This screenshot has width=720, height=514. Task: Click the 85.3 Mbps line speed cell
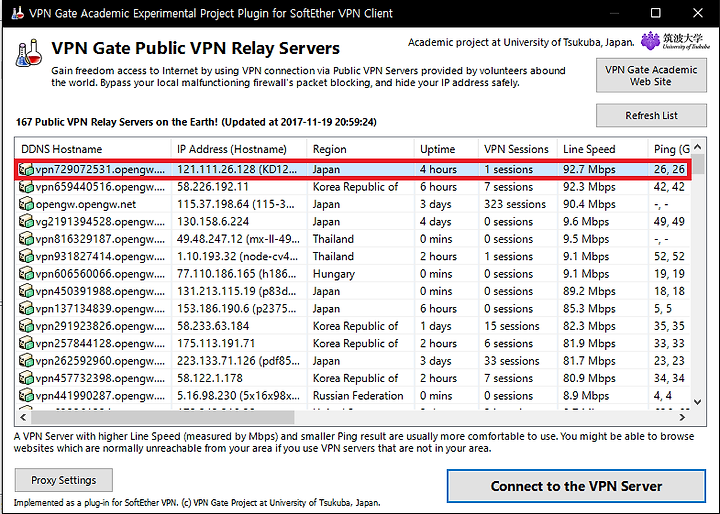pyautogui.click(x=589, y=309)
